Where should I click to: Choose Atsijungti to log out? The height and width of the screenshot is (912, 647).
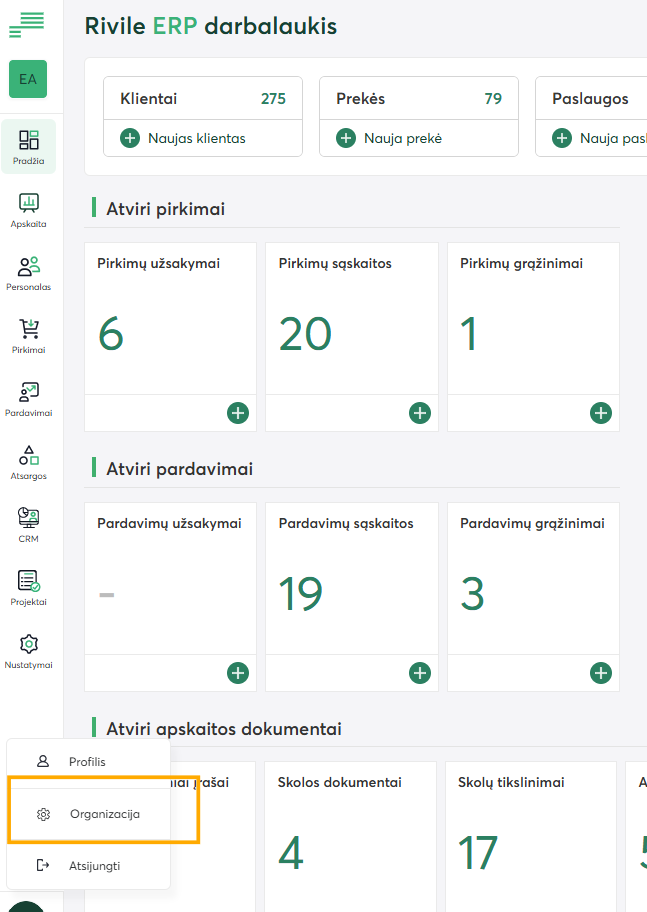pos(88,865)
